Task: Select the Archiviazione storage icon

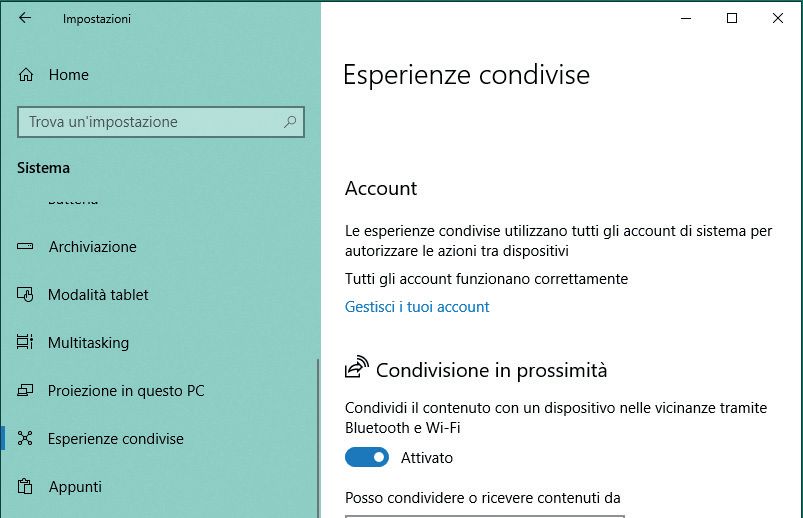Action: [x=25, y=246]
